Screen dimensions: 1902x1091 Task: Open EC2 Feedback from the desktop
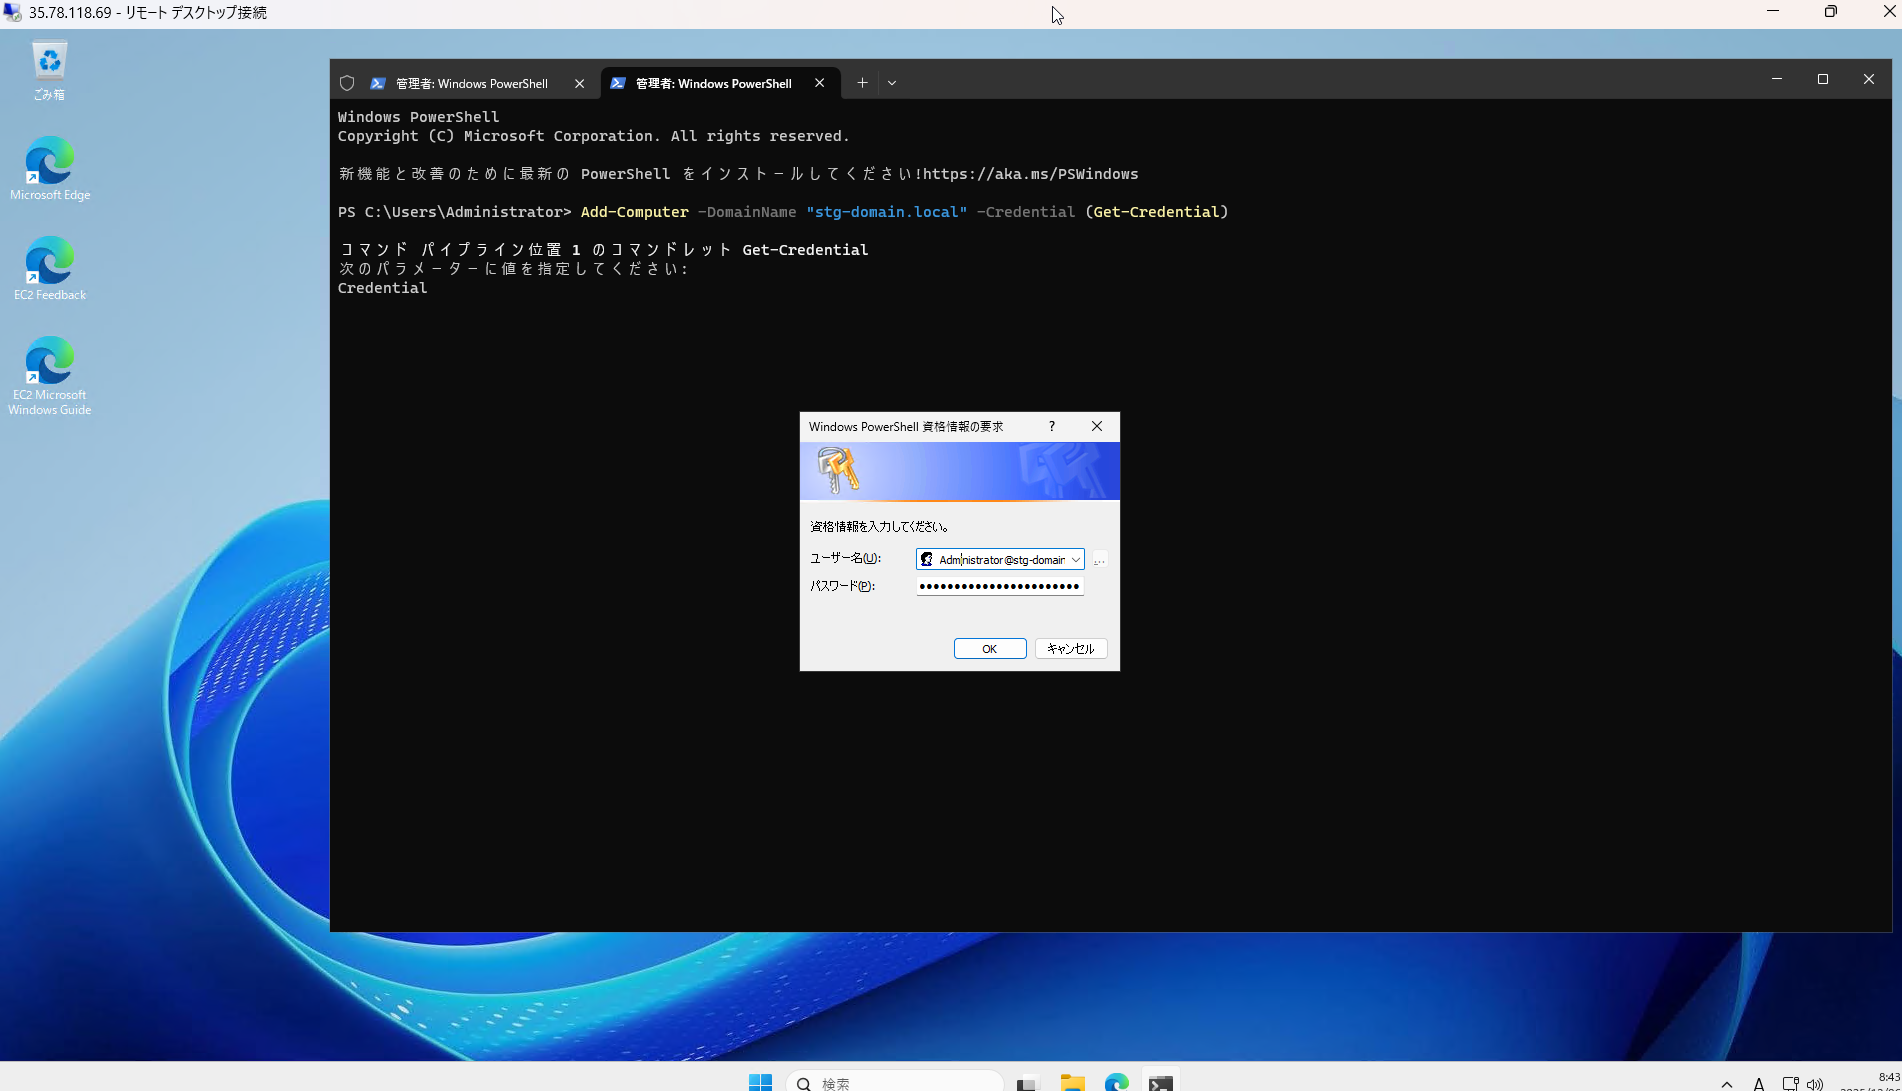[49, 262]
